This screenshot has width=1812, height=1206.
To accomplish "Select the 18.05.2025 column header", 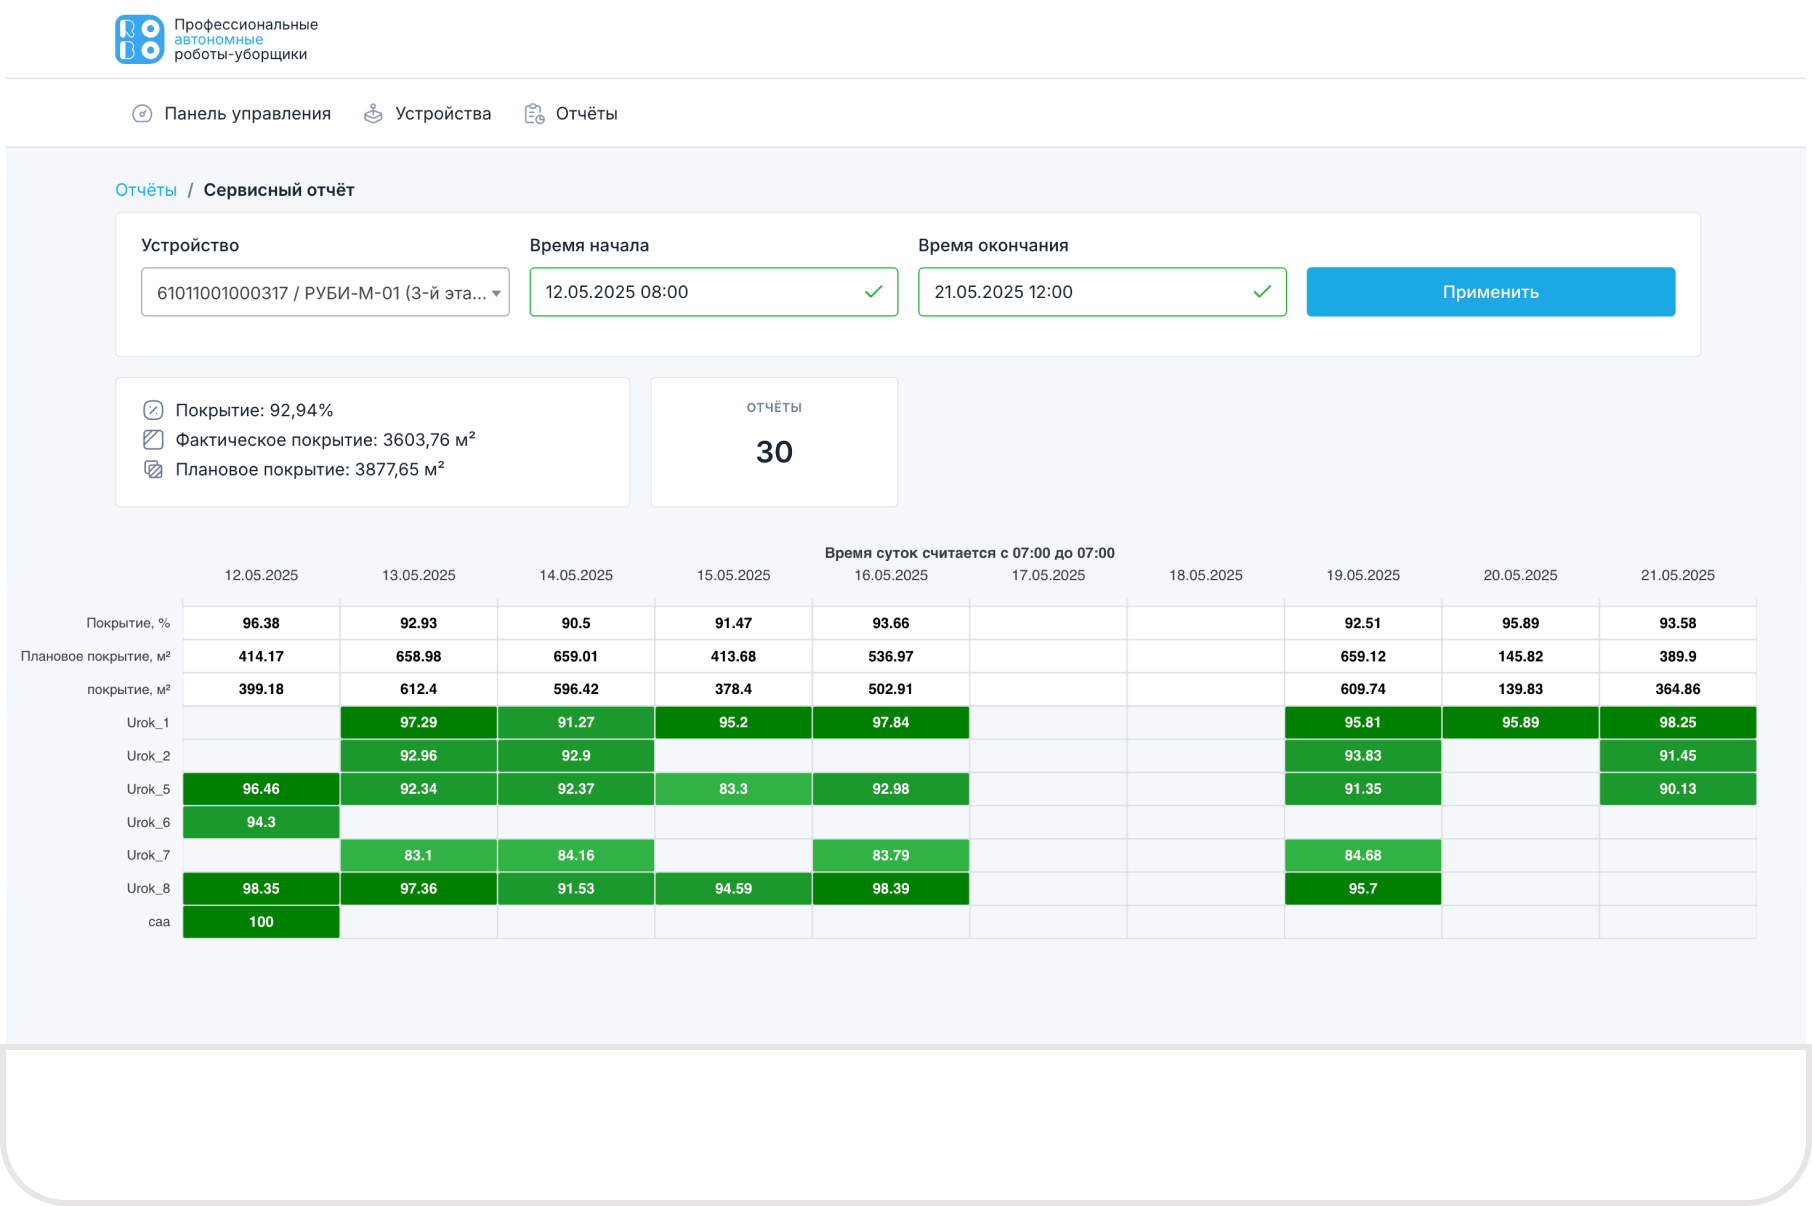I will pyautogui.click(x=1206, y=575).
